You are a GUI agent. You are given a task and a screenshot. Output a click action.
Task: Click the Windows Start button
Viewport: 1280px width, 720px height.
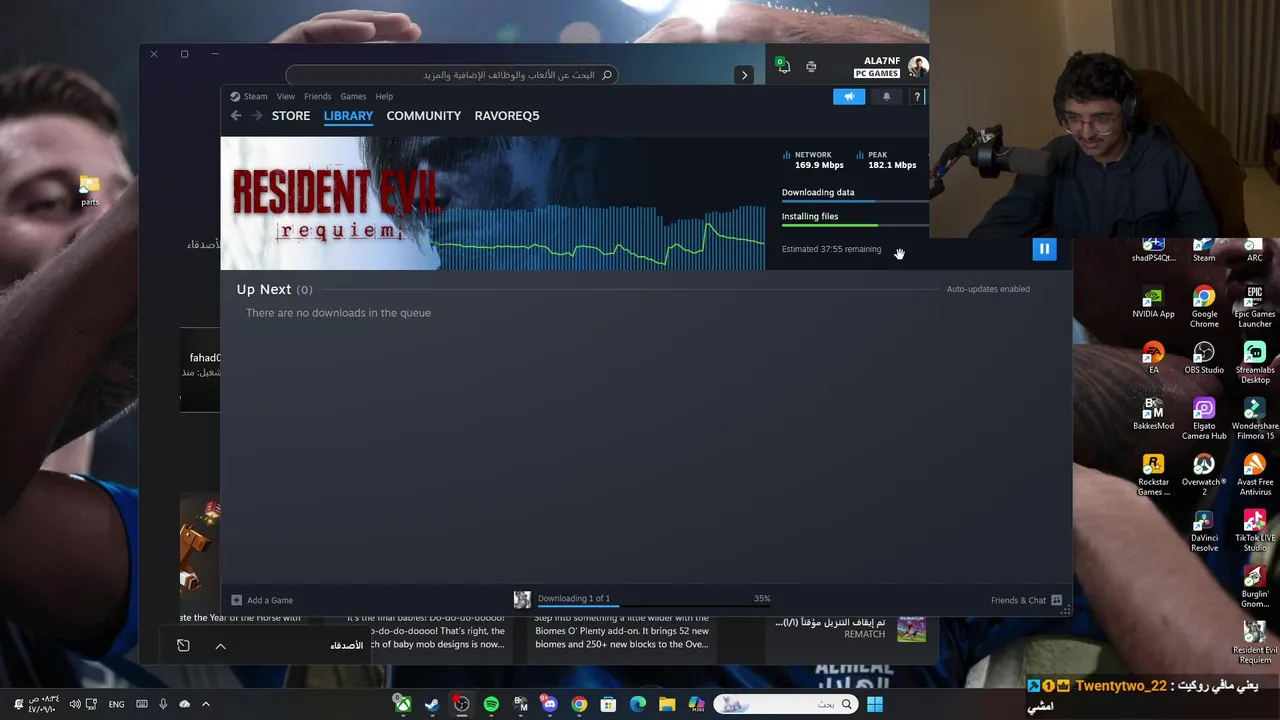tap(875, 705)
